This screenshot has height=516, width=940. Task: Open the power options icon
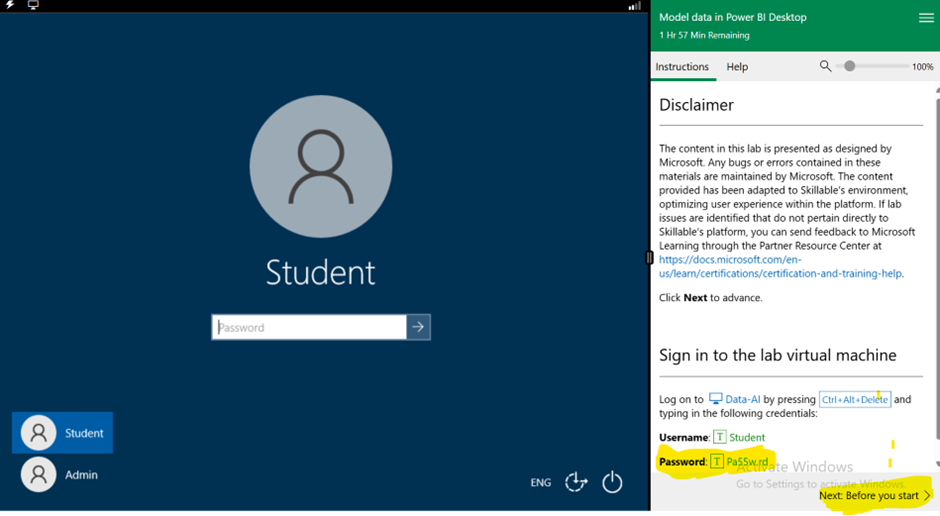[x=612, y=482]
